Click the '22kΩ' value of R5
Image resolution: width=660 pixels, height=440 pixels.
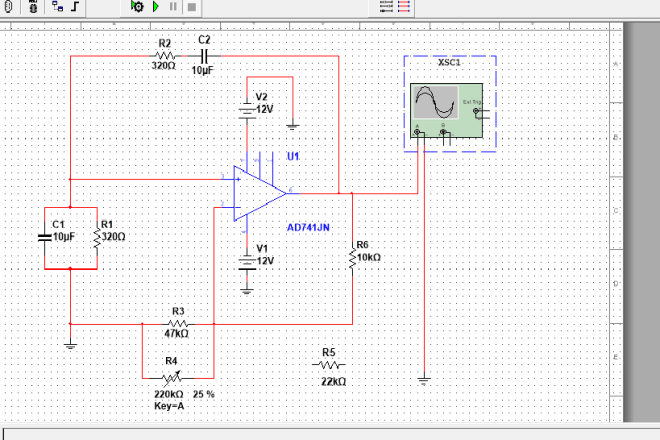point(333,381)
